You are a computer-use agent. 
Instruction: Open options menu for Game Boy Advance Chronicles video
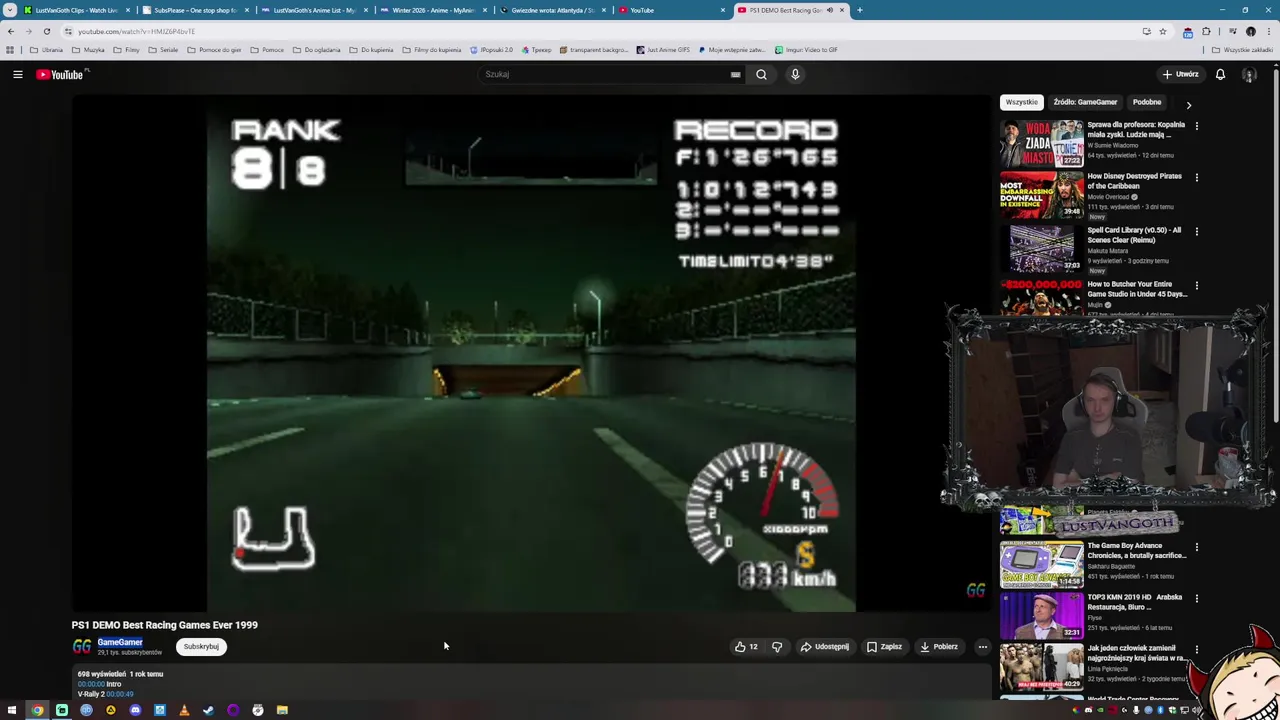click(1196, 547)
